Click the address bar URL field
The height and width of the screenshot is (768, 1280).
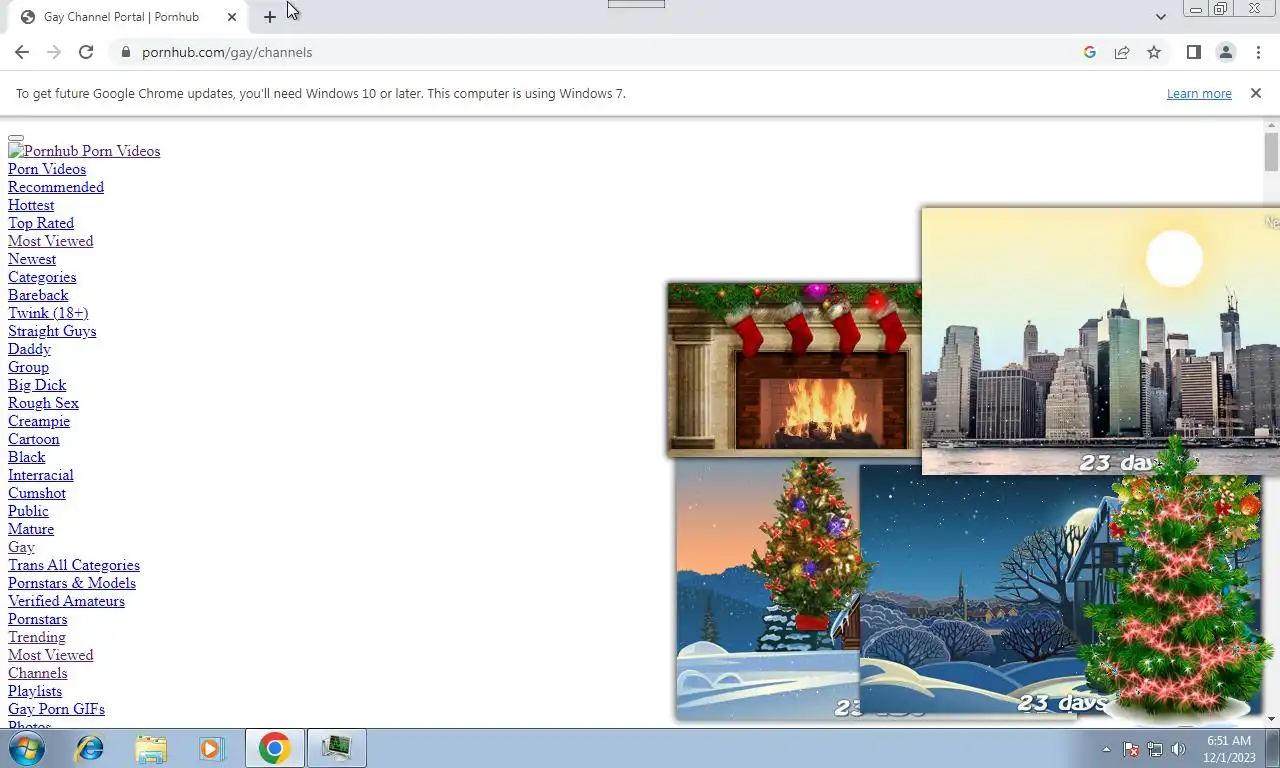coord(600,52)
